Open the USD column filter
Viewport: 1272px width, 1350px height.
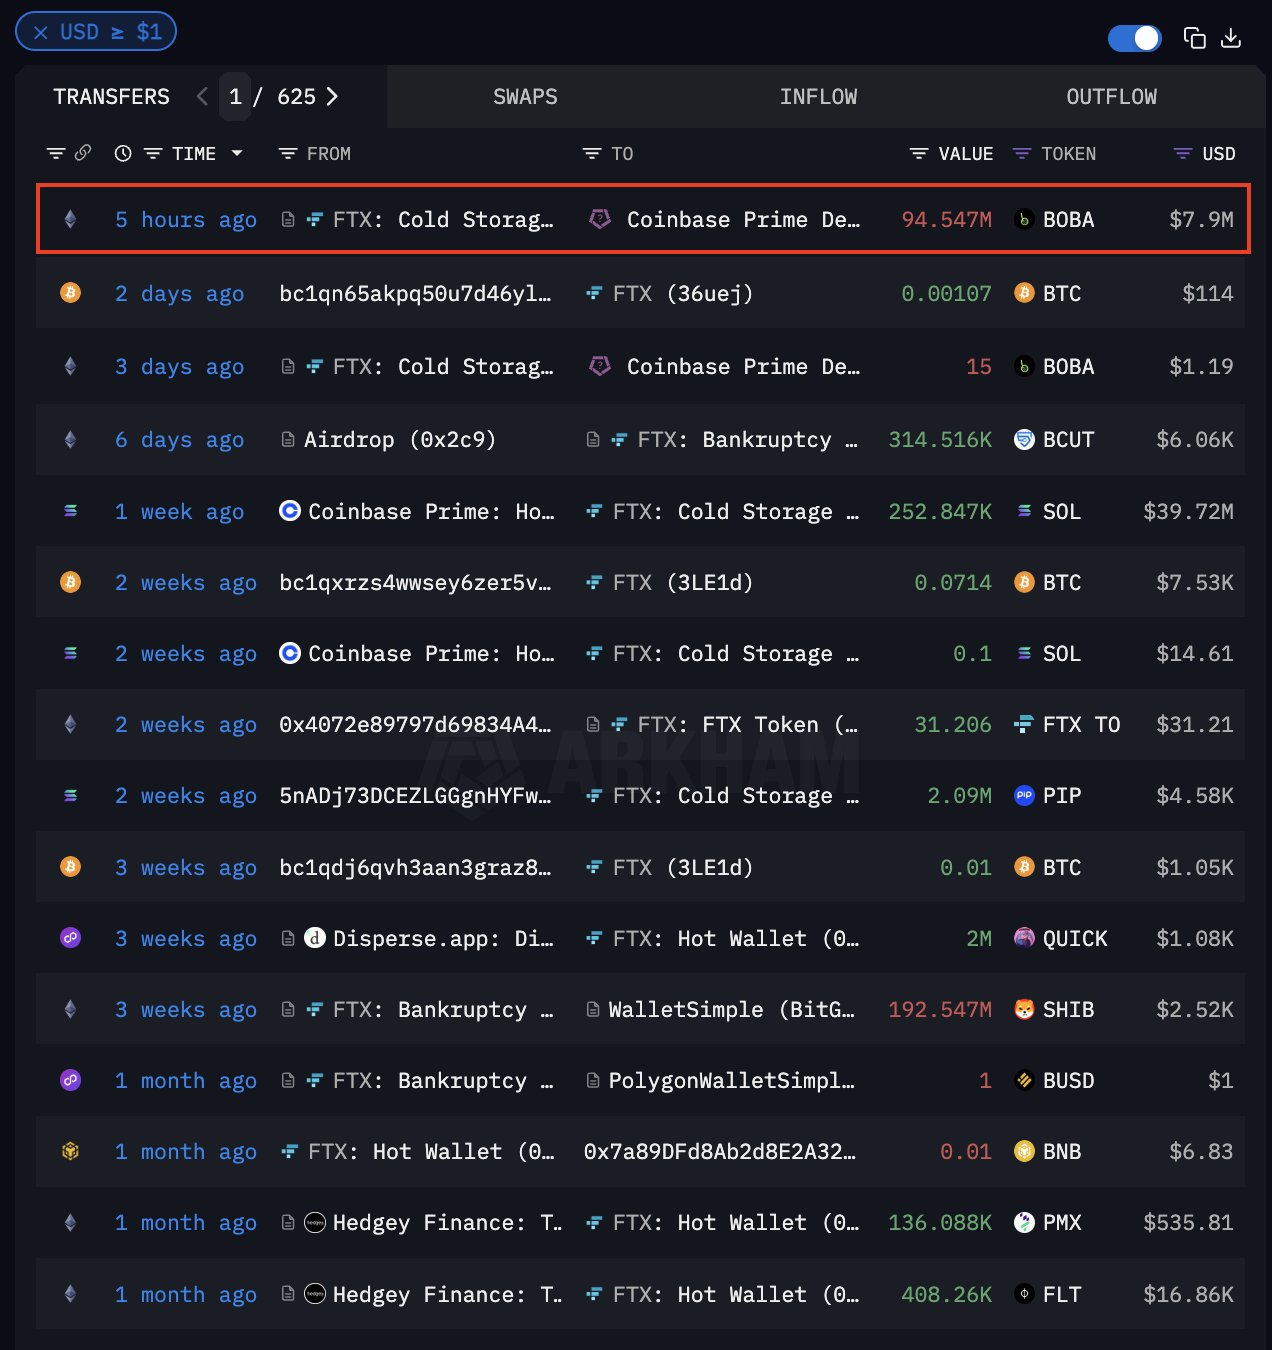[1183, 153]
